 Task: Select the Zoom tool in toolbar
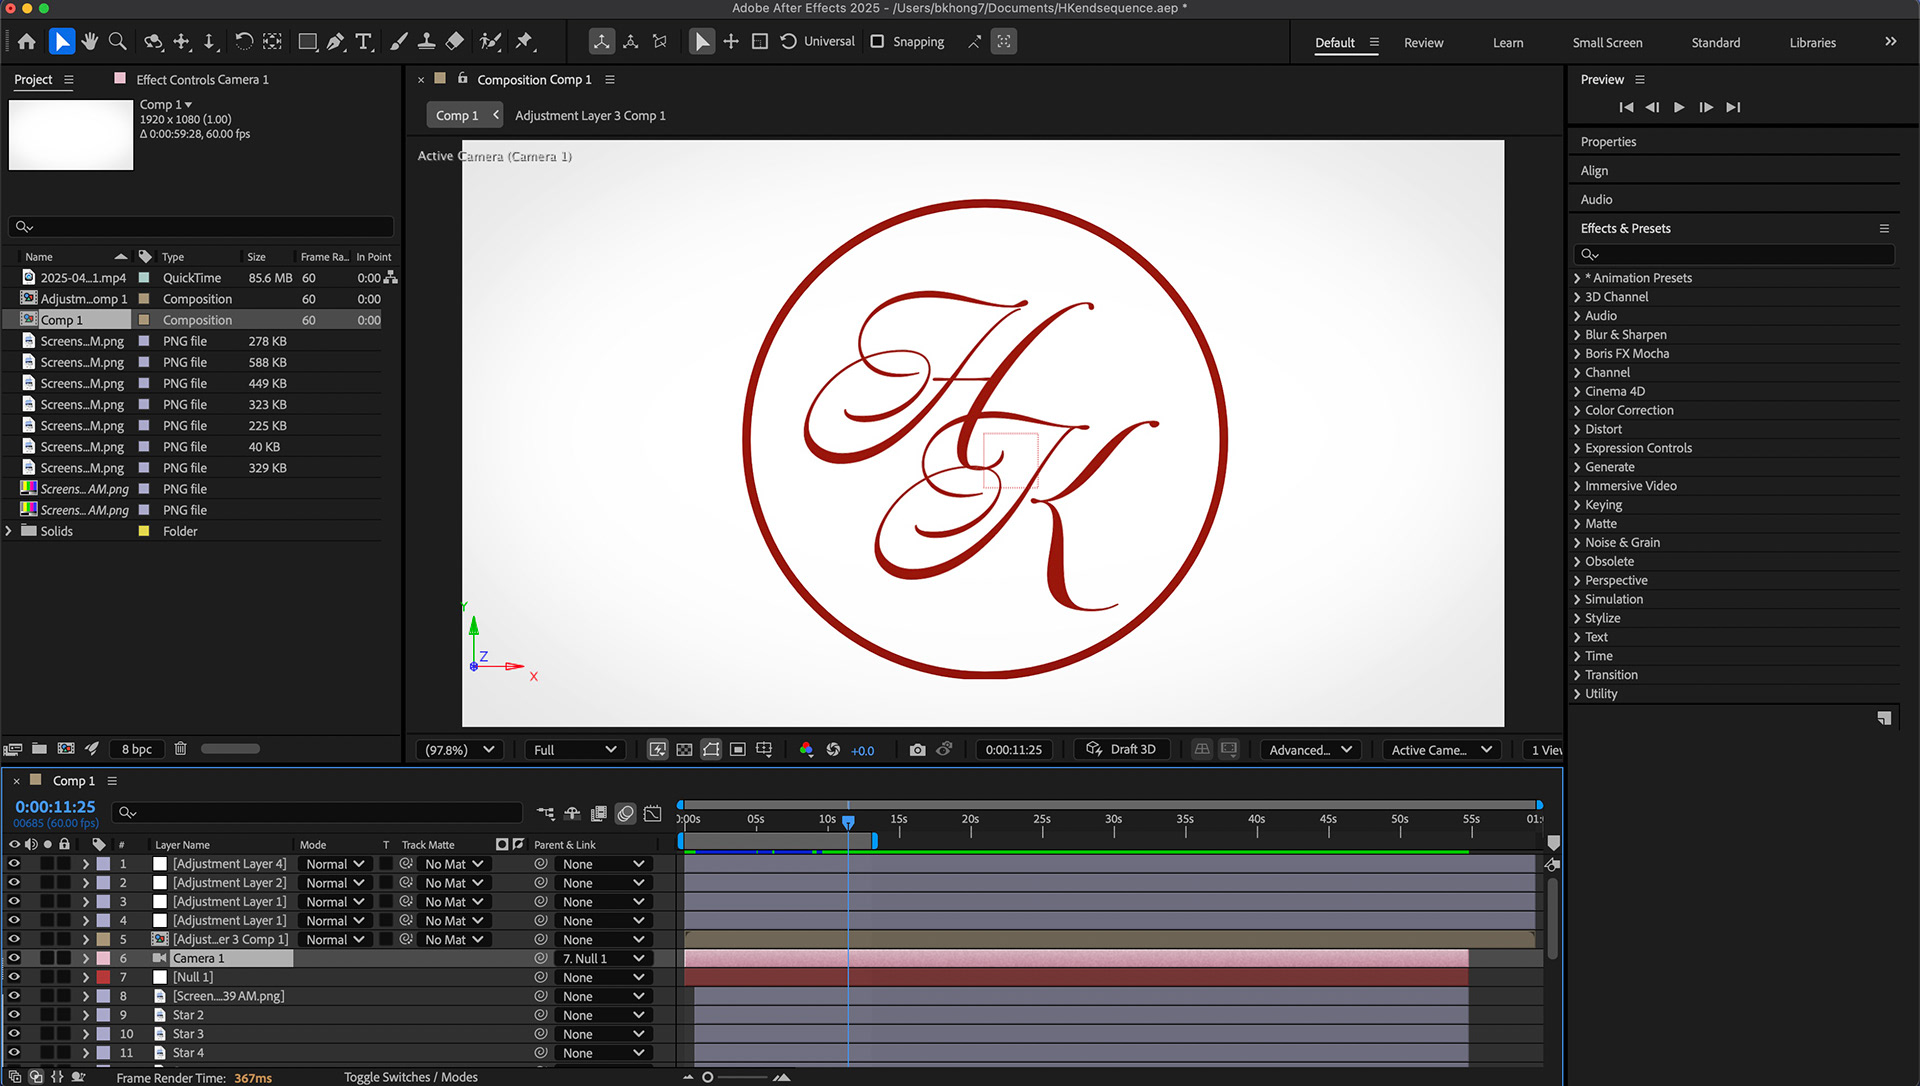(x=117, y=41)
